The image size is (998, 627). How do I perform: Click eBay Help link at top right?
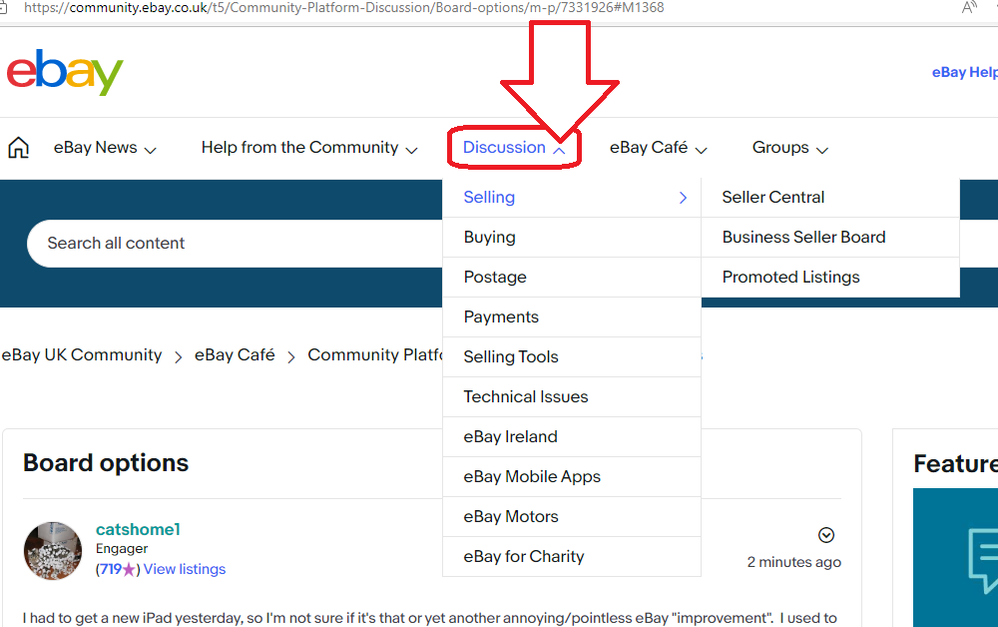point(965,73)
